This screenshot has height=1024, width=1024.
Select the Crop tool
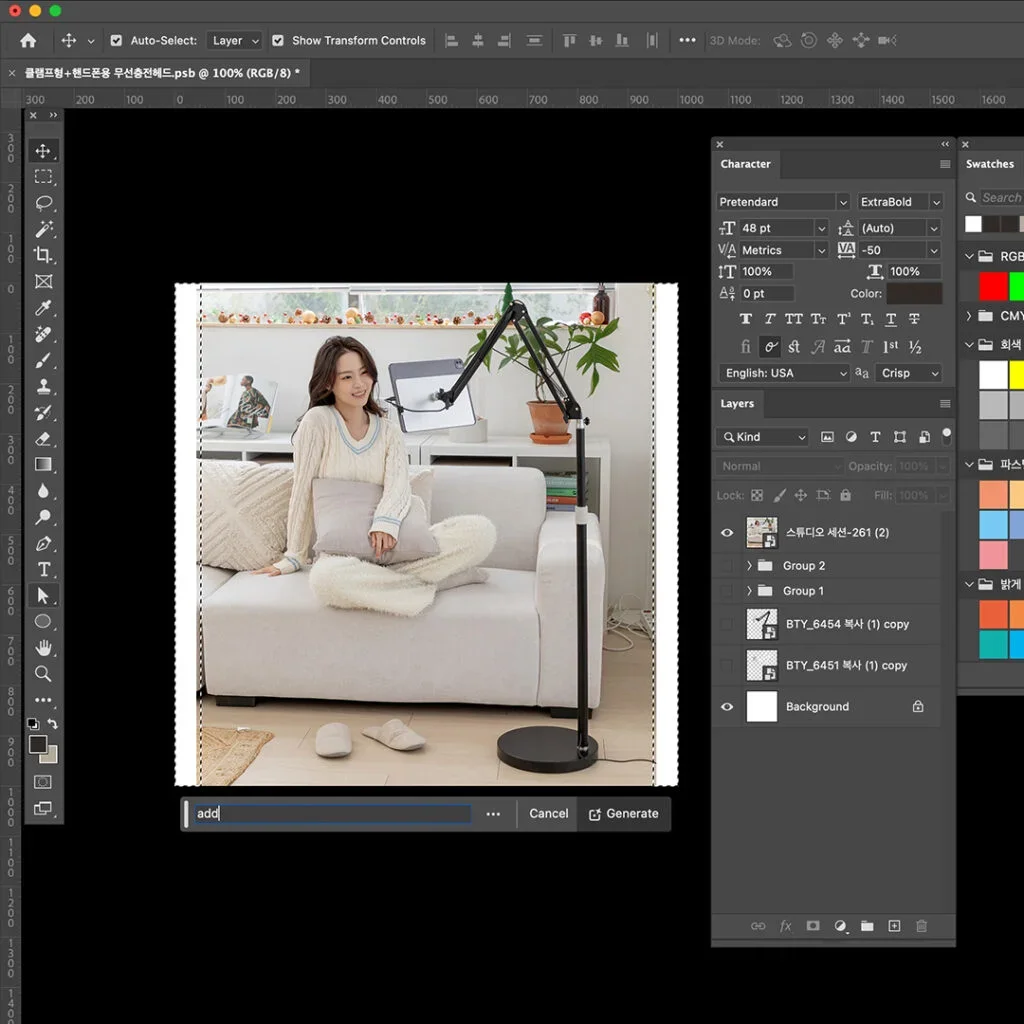point(43,255)
